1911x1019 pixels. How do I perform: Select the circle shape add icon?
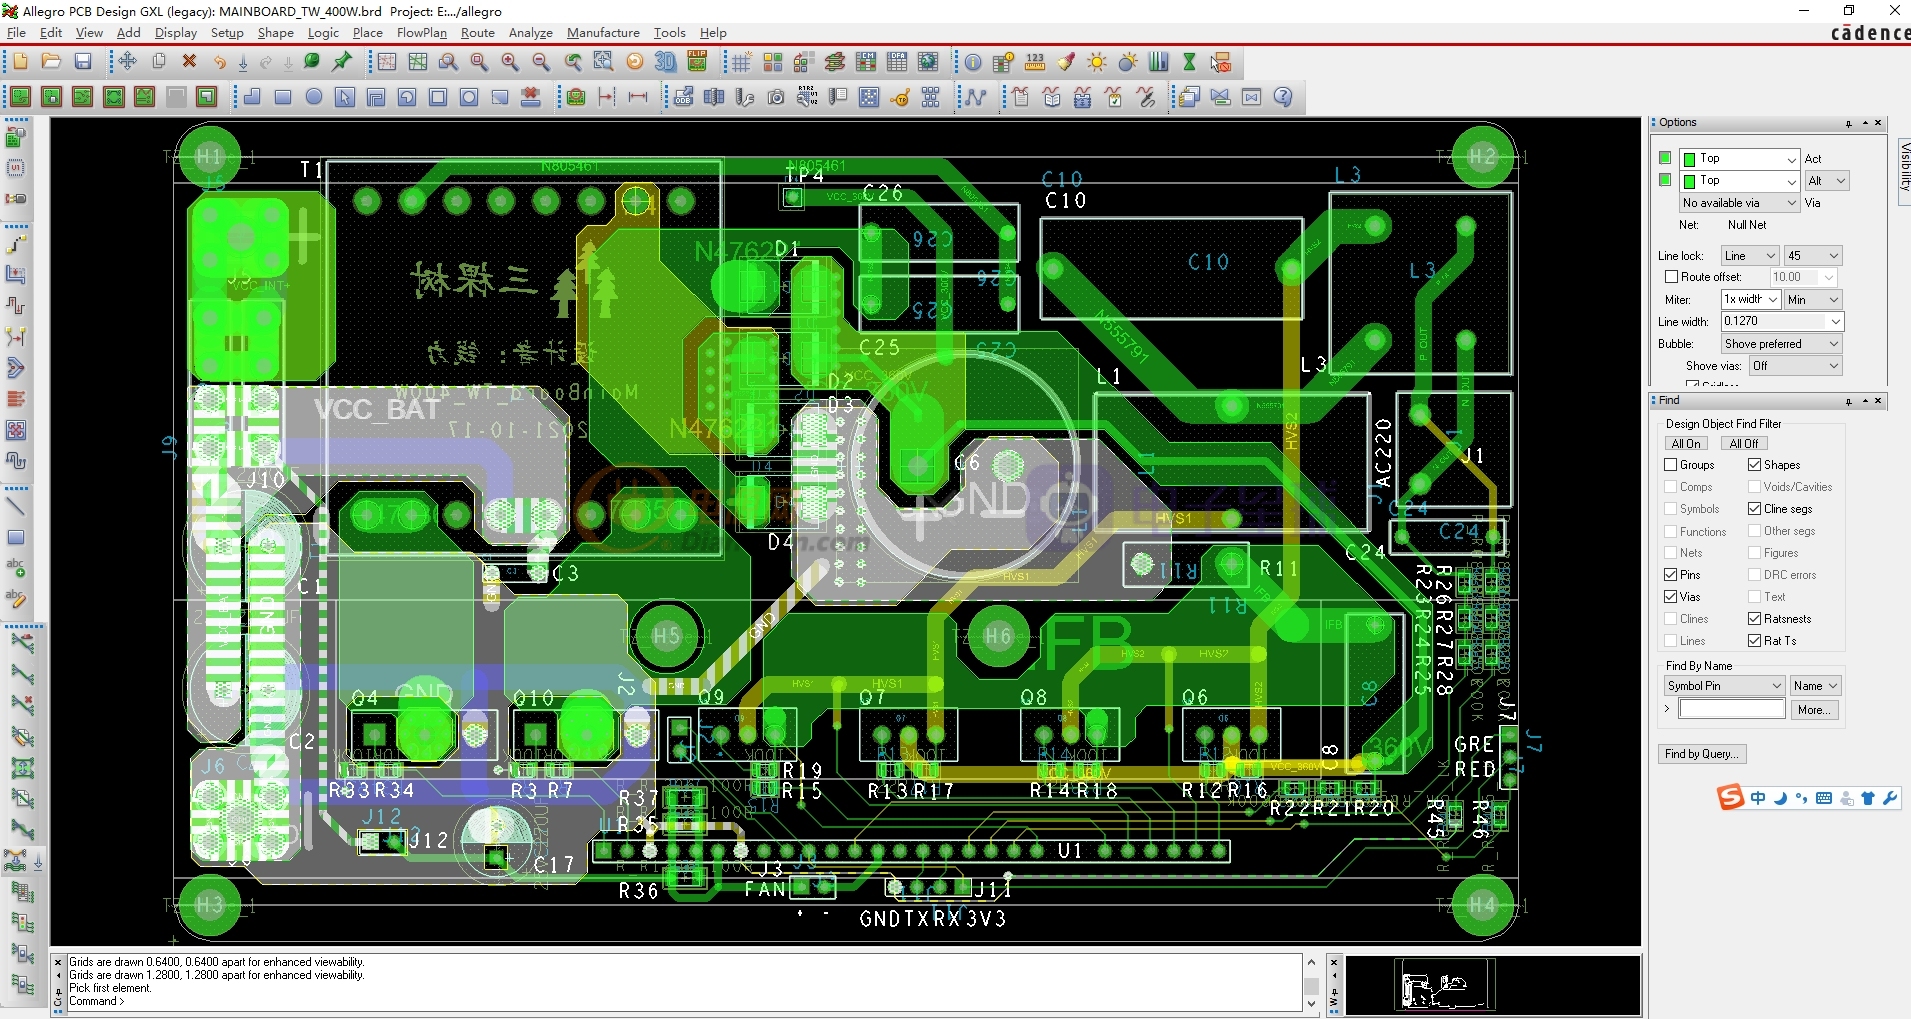click(x=314, y=97)
